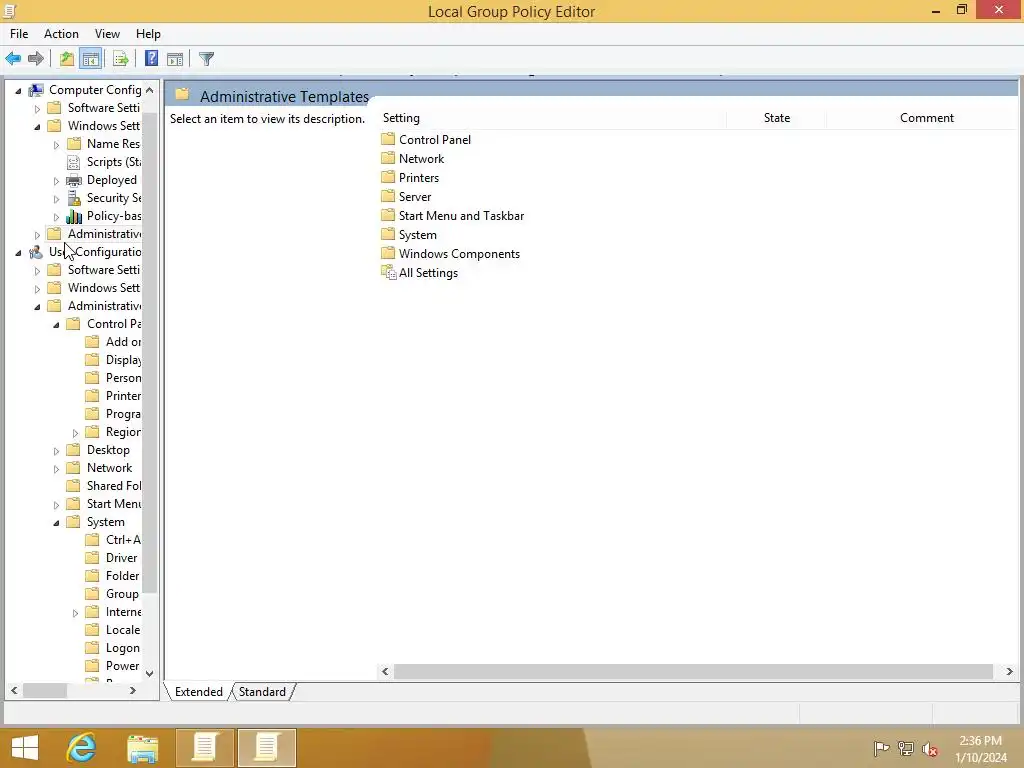Open the View menu
The width and height of the screenshot is (1024, 768).
tap(107, 34)
